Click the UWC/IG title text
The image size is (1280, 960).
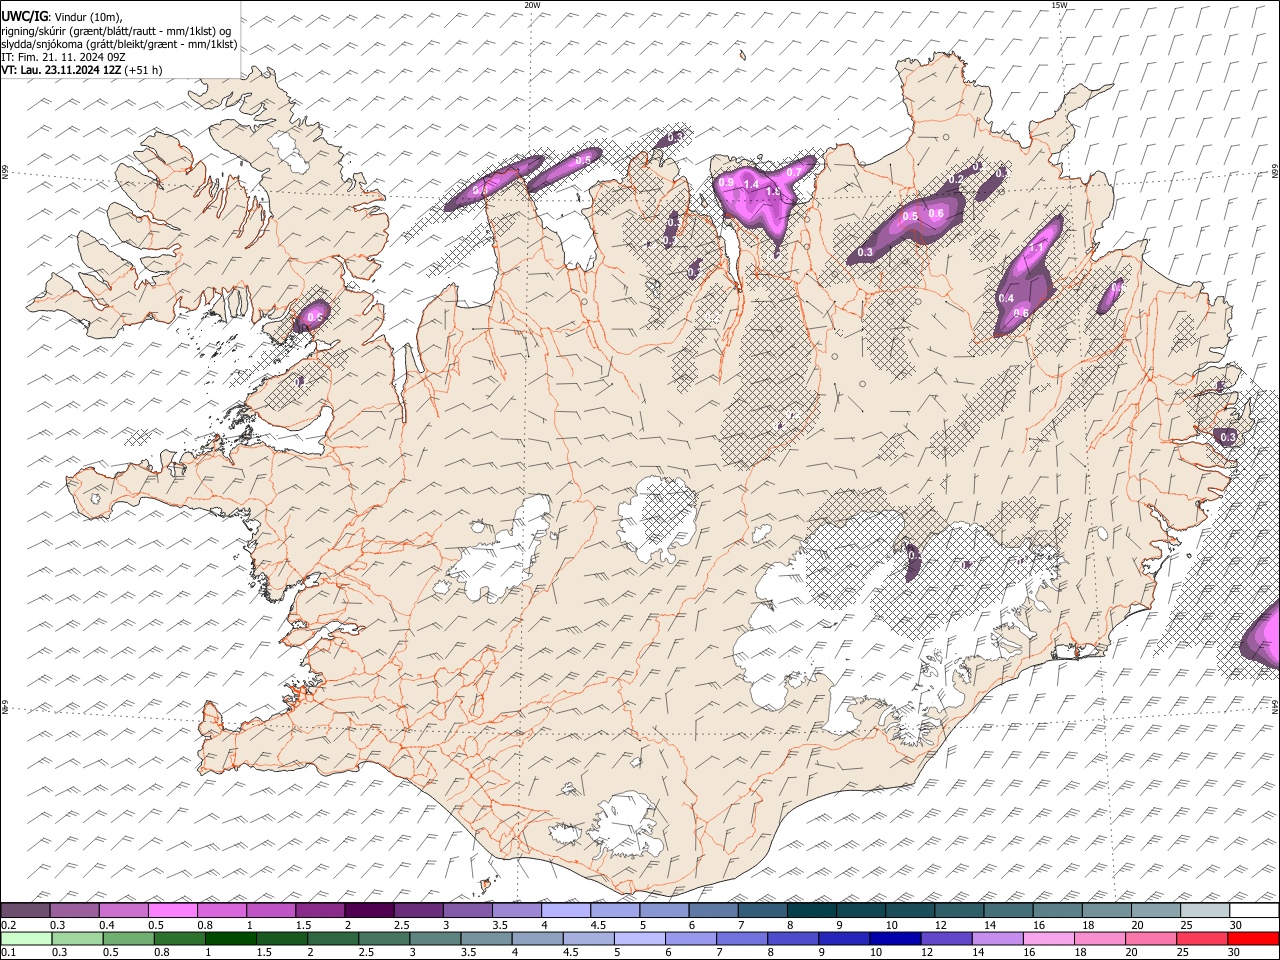click(25, 16)
